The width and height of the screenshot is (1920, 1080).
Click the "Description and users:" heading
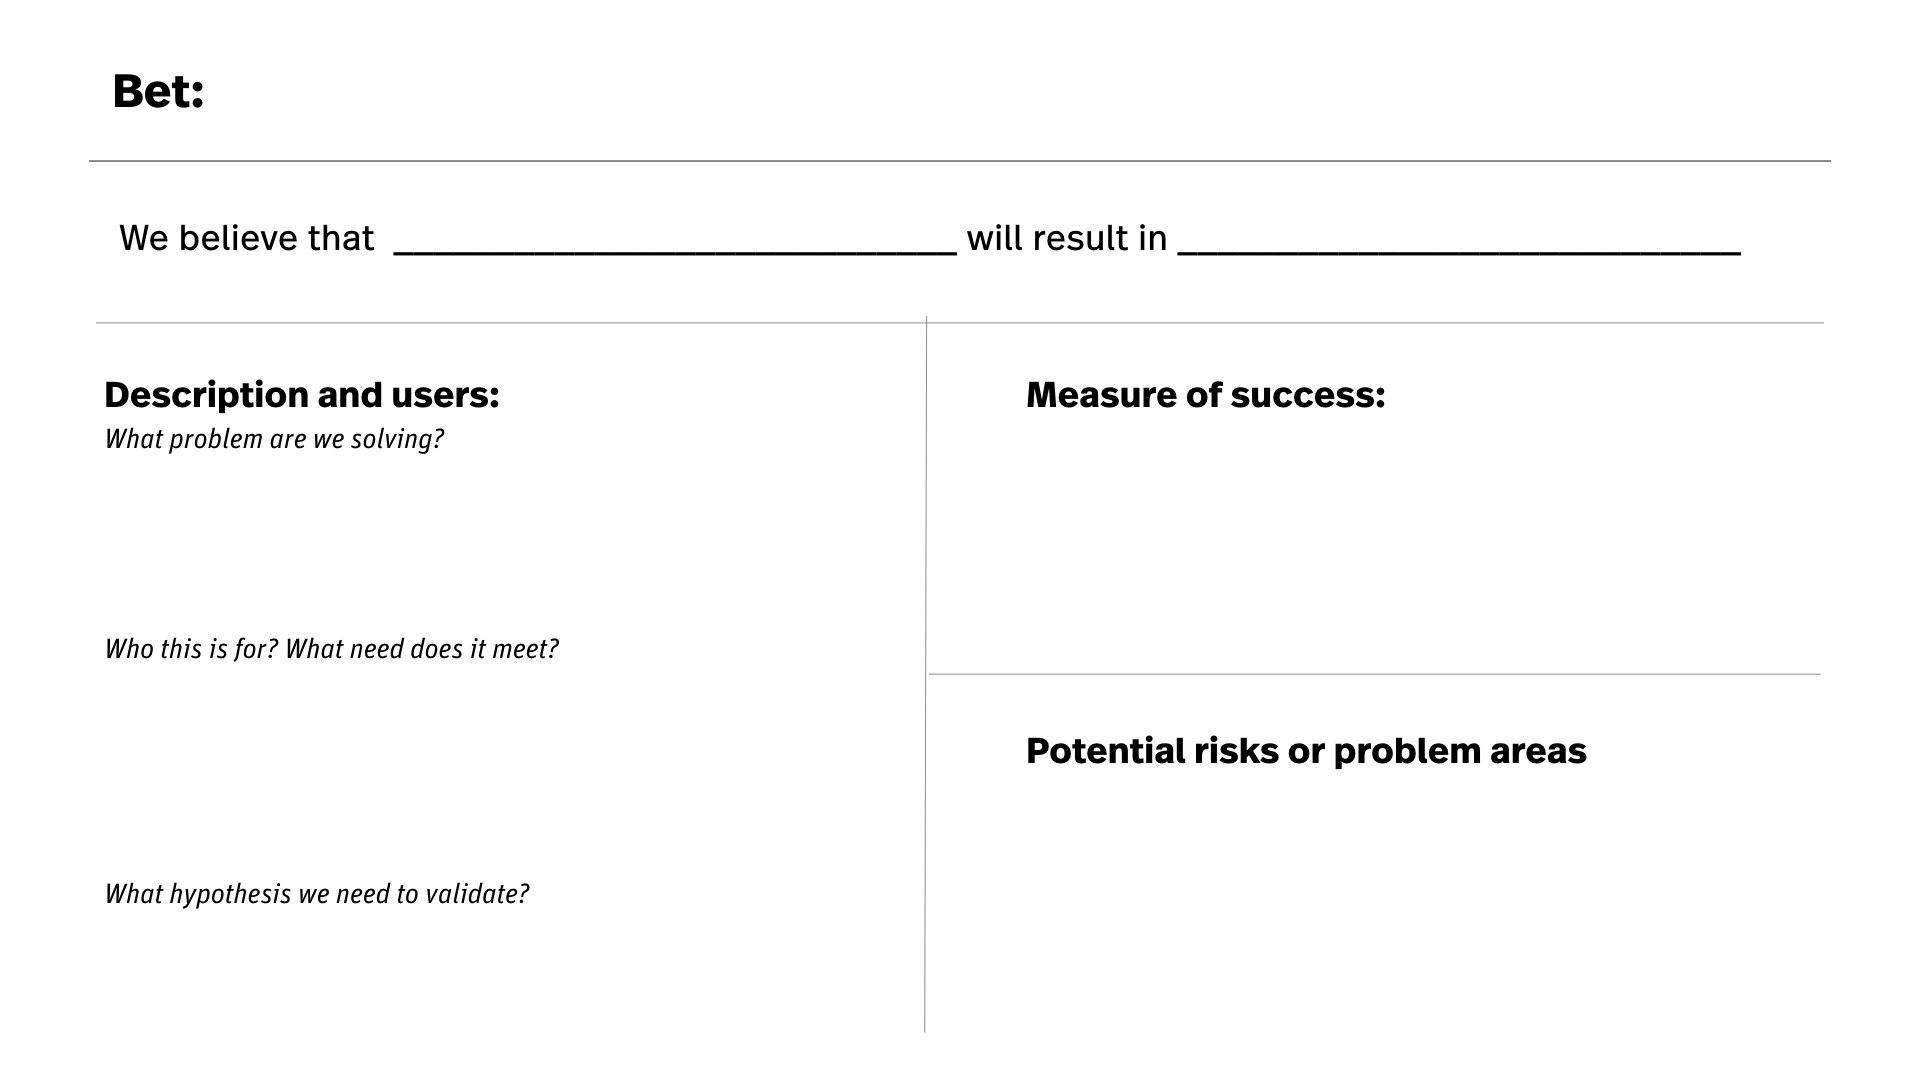point(301,395)
